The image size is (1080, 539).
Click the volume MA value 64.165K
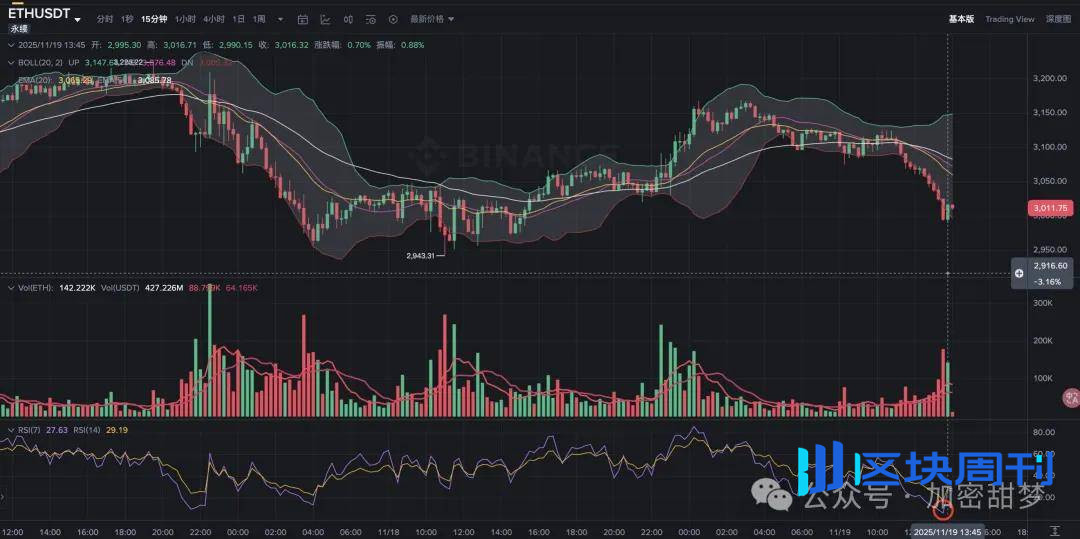[x=242, y=287]
